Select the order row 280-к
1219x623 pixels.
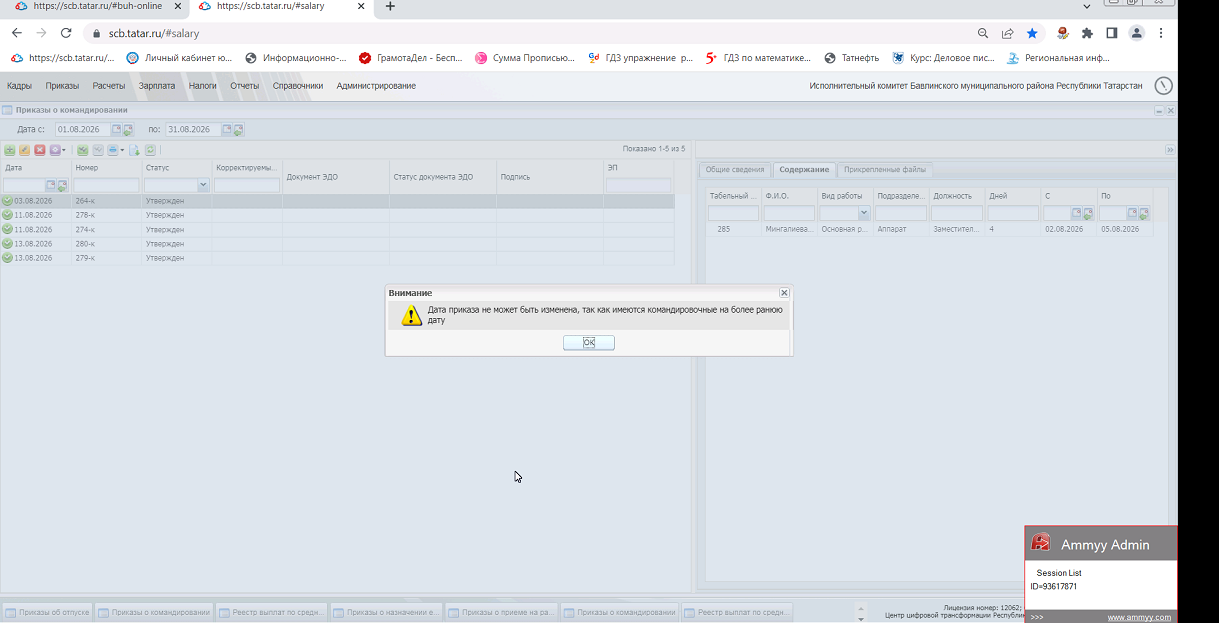[x=337, y=244]
